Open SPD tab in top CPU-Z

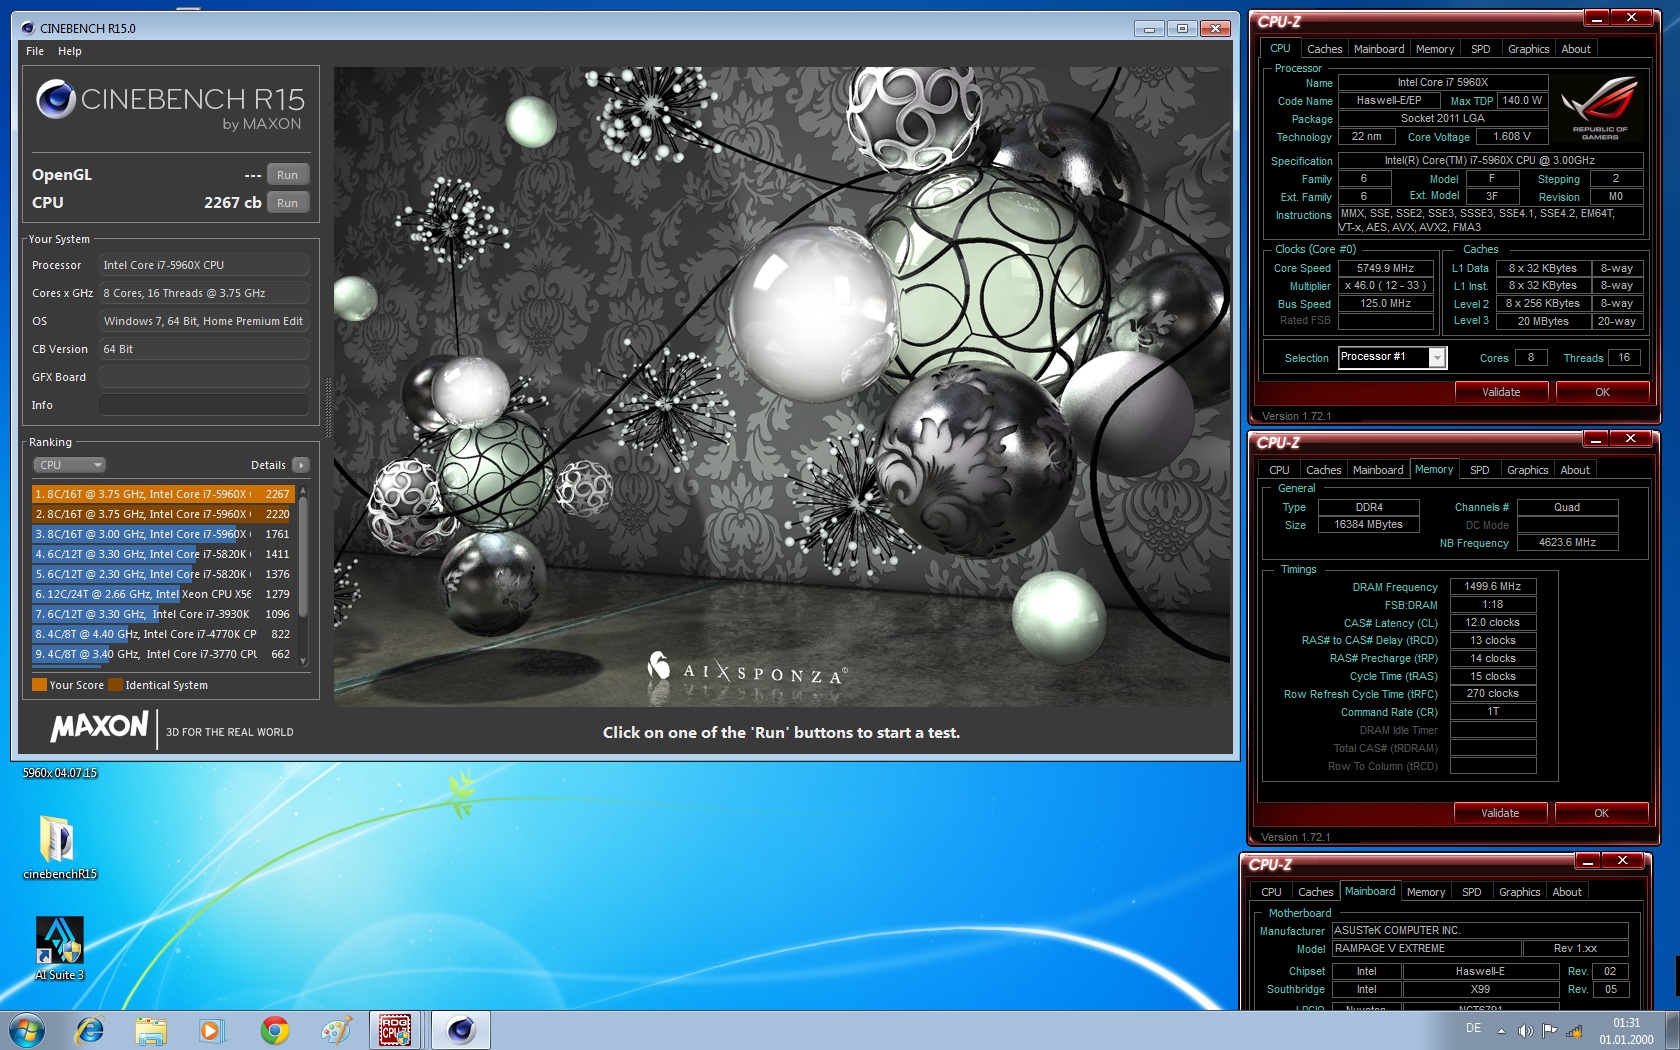coord(1481,49)
